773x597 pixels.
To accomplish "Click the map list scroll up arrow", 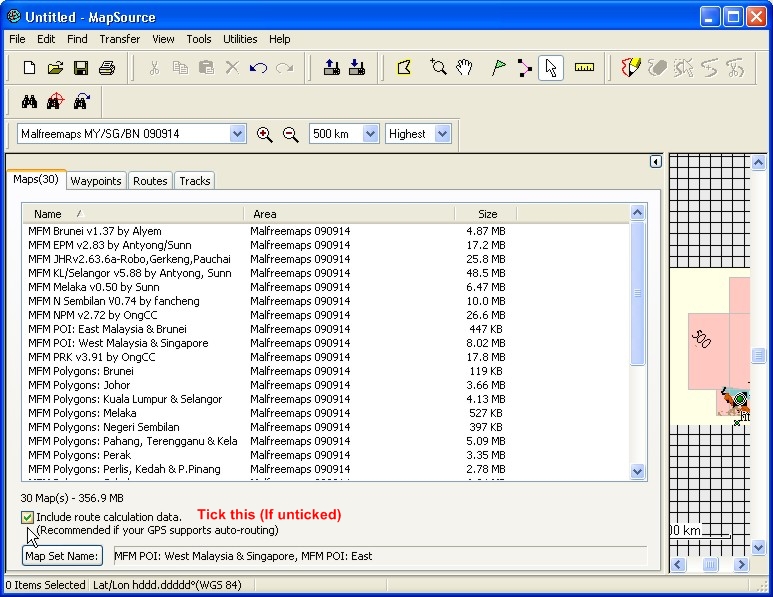I will [637, 212].
